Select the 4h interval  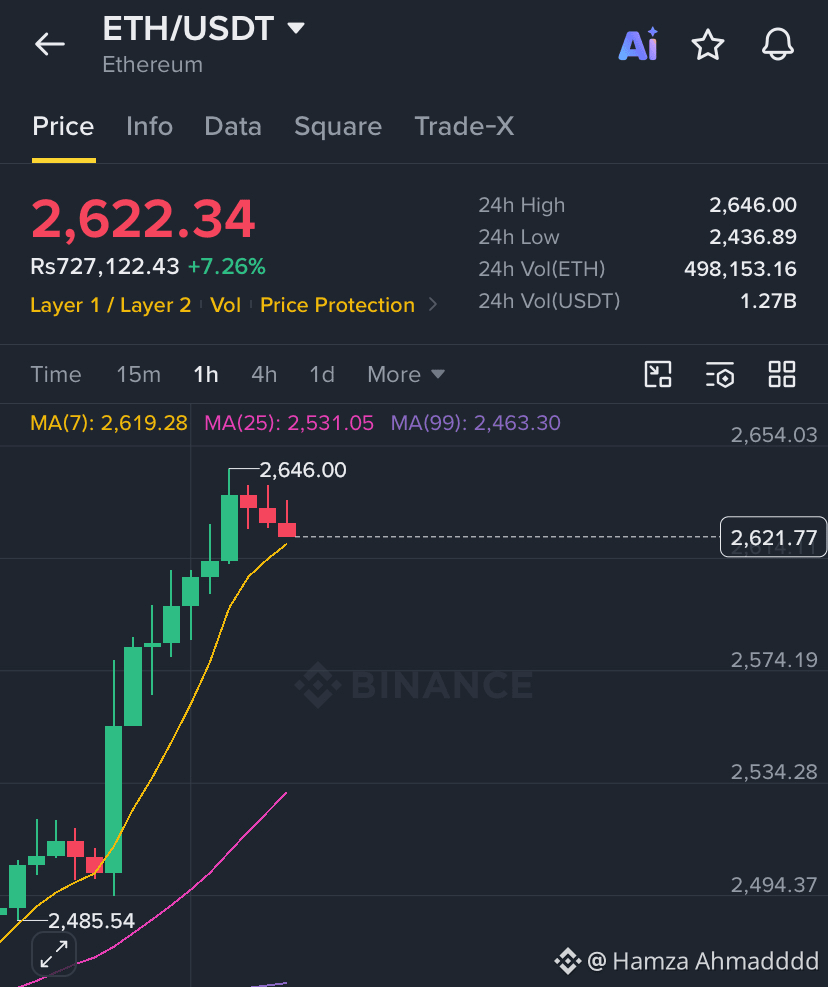click(264, 375)
